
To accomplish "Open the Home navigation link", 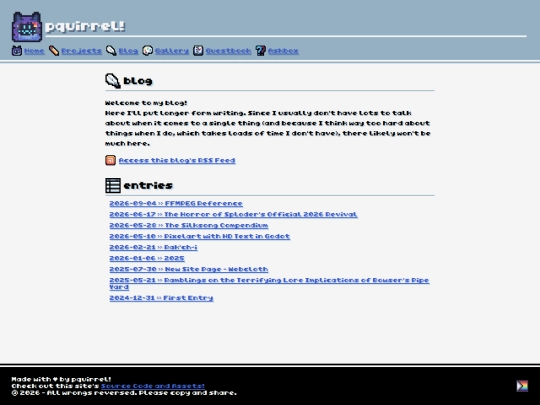I will click(x=34, y=51).
